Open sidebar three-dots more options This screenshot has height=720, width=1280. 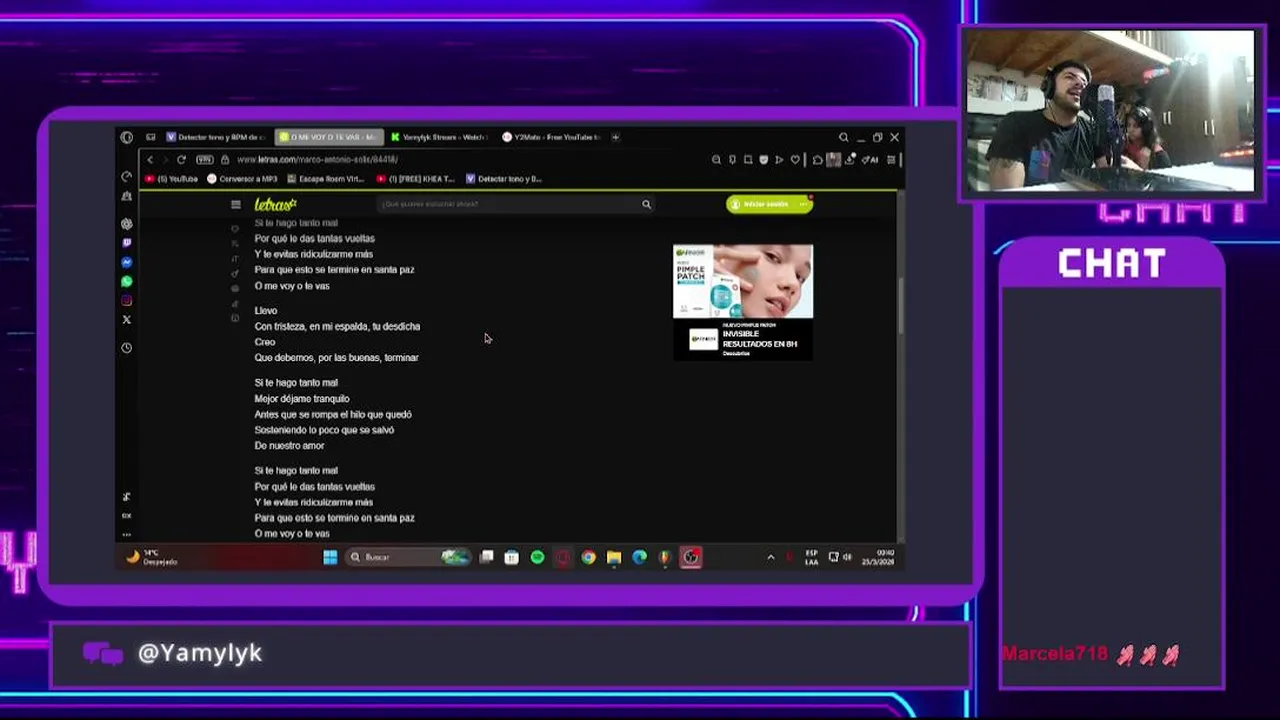pyautogui.click(x=126, y=534)
